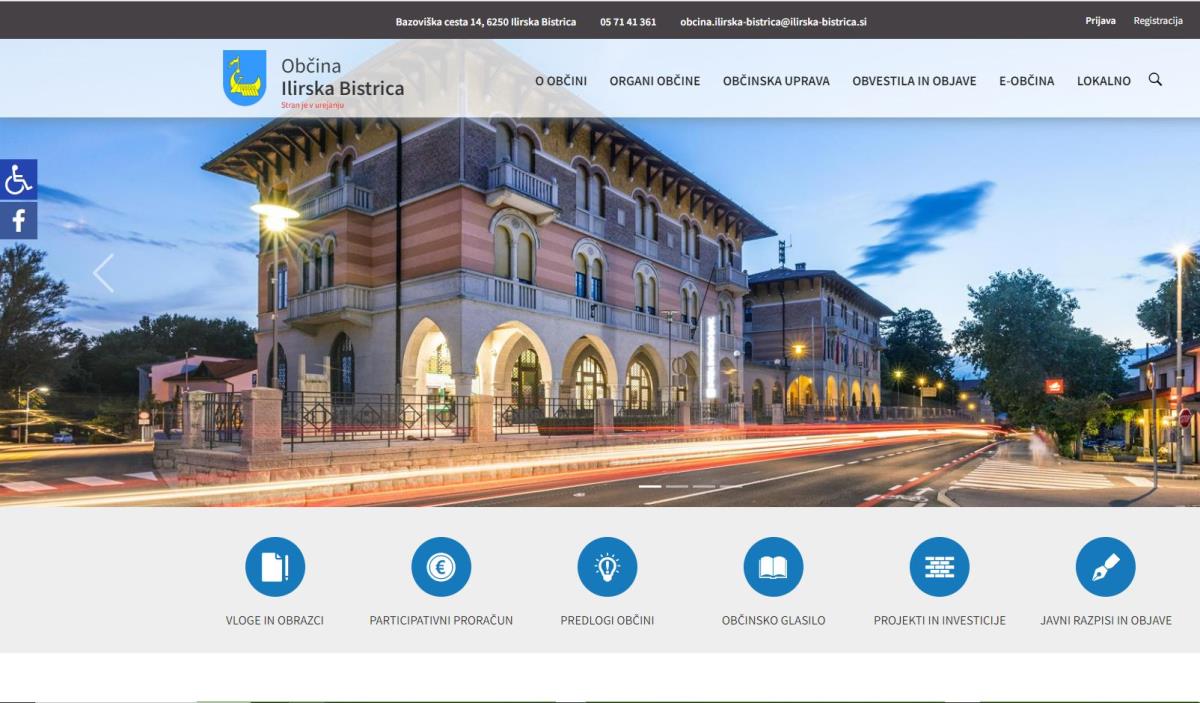The width and height of the screenshot is (1200, 703).
Task: Open the LOKALNO menu
Action: 1104,81
